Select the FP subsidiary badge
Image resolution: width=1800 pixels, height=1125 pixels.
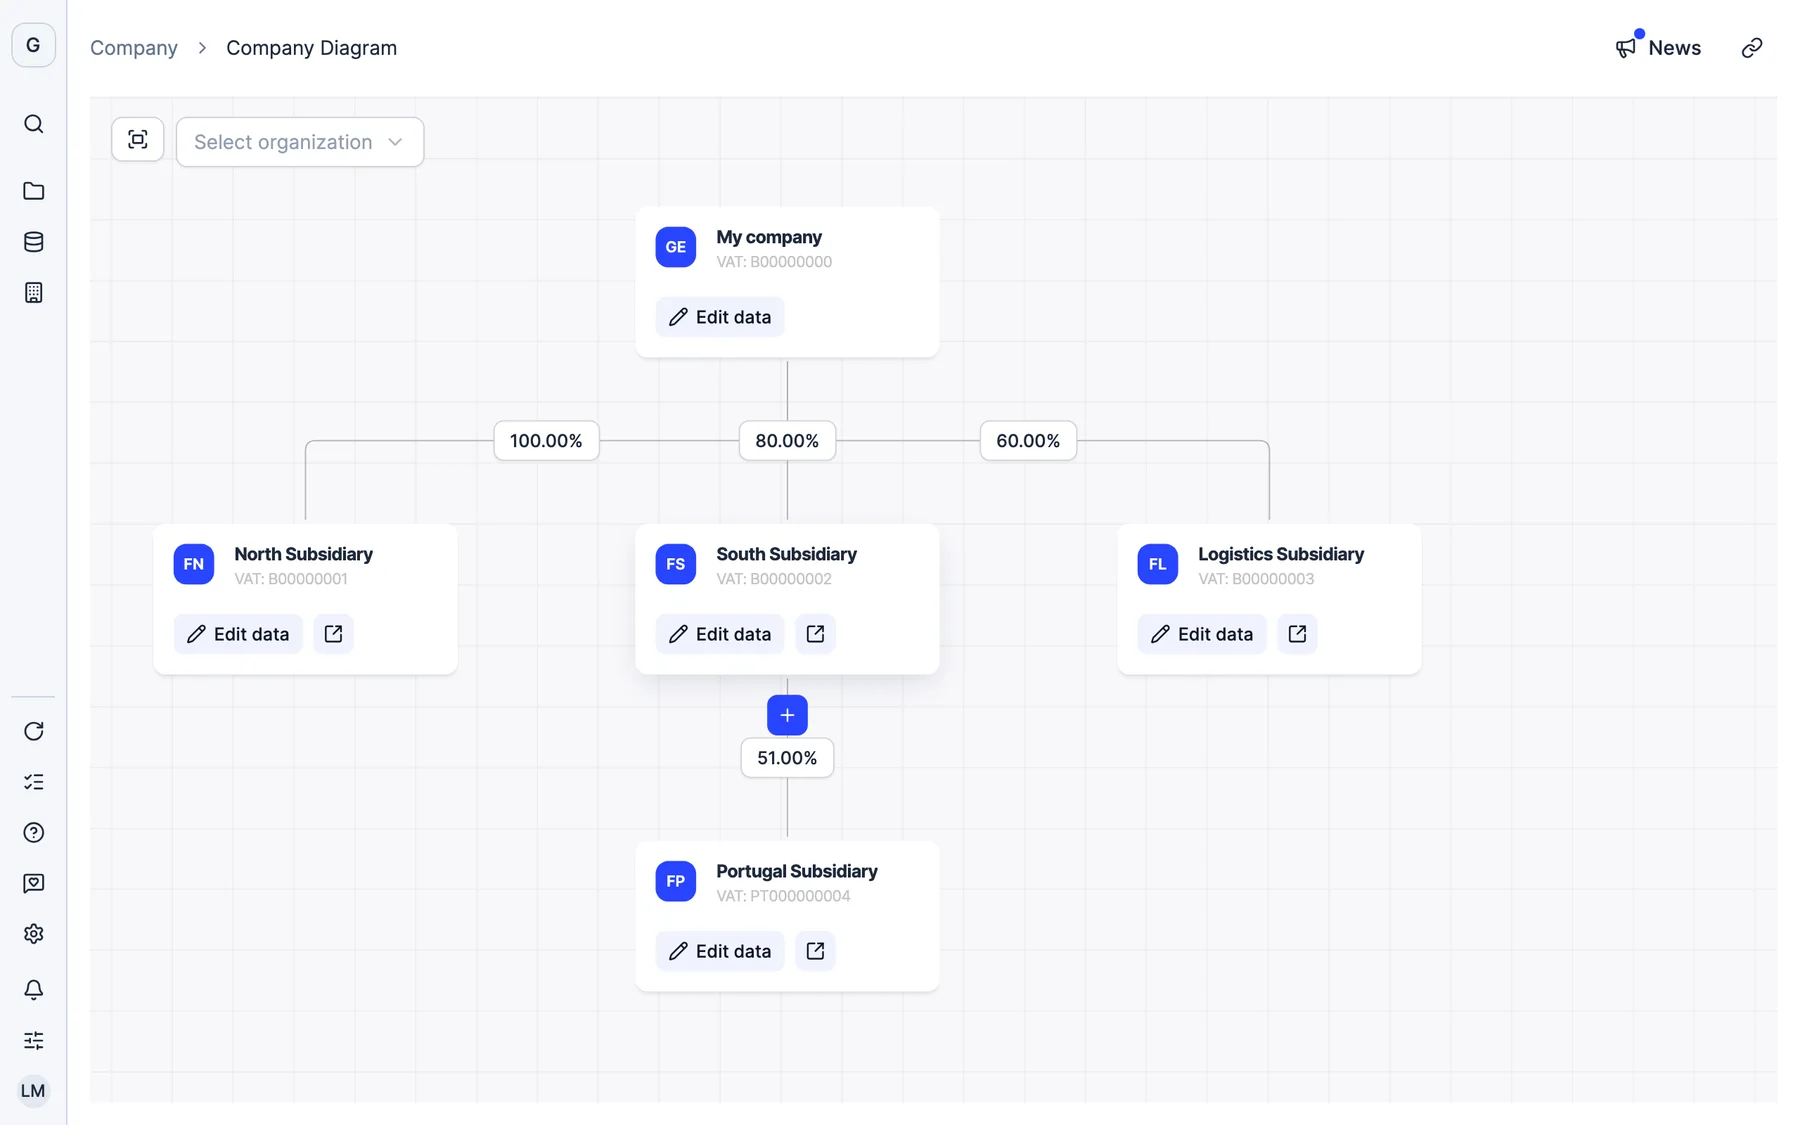click(x=676, y=881)
